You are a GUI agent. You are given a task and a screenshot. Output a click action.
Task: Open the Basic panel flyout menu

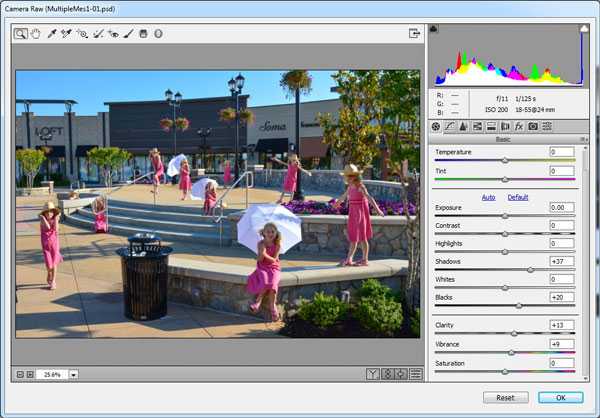coord(584,139)
